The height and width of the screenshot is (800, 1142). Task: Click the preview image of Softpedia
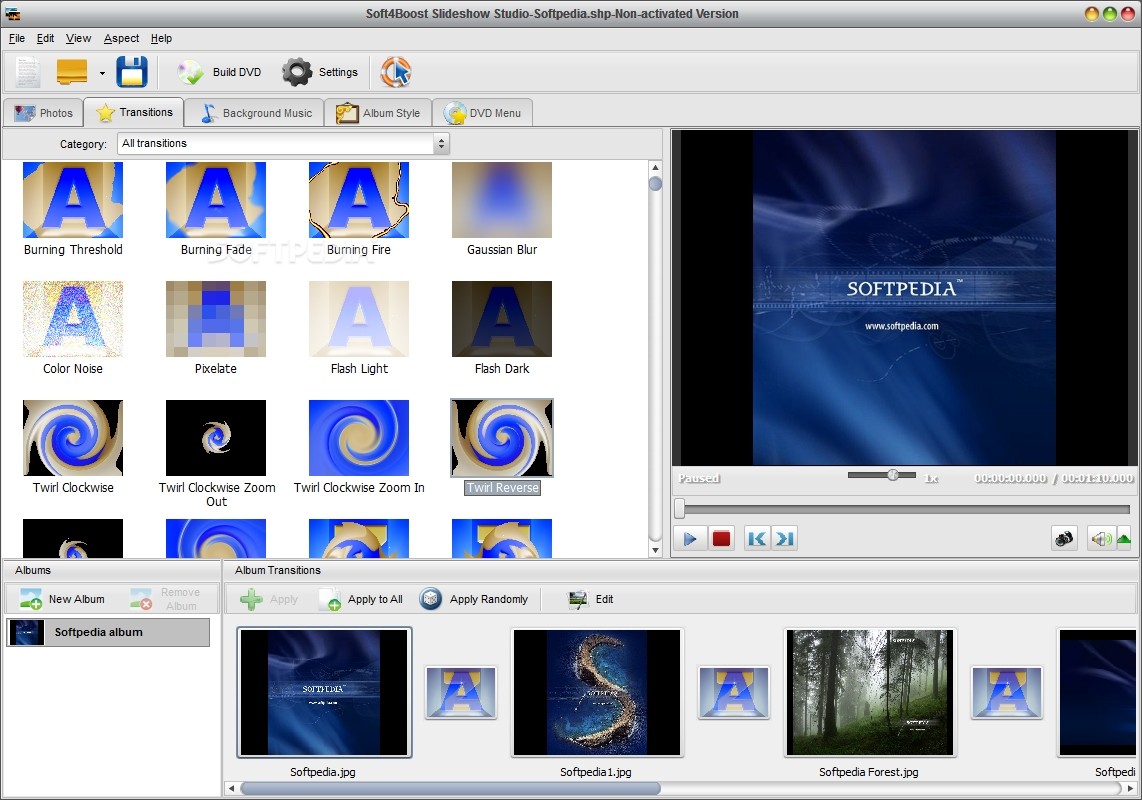904,297
